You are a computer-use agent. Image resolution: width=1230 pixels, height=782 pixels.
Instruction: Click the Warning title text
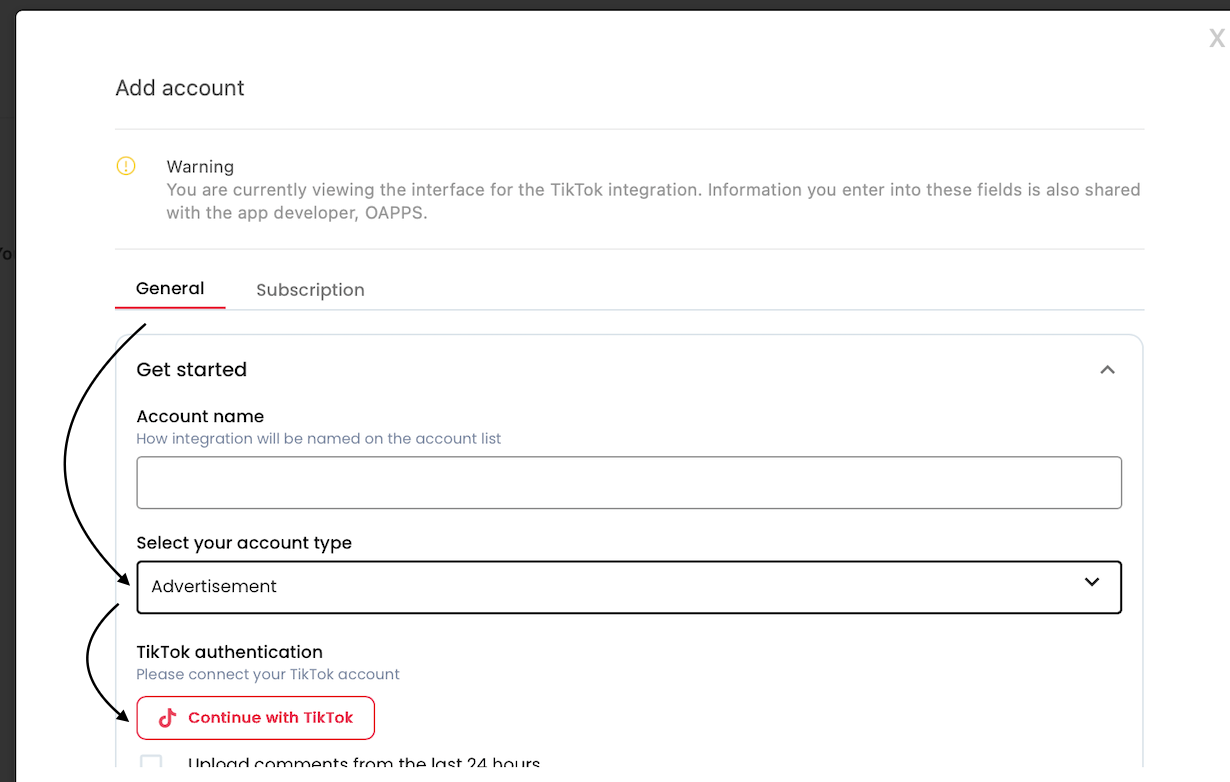[200, 167]
